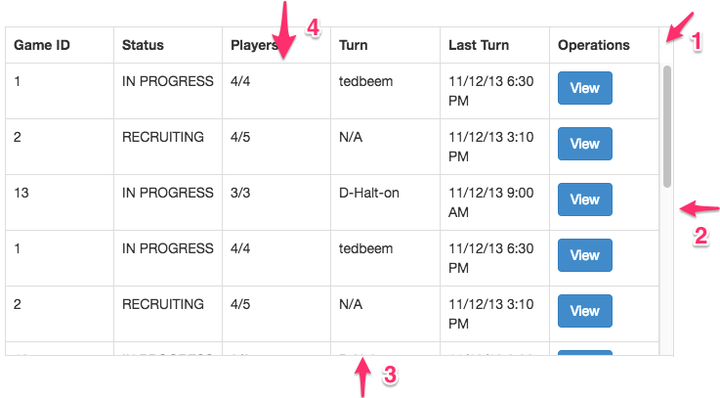Click first N/A turn cell
The width and height of the screenshot is (720, 398).
(x=385, y=146)
